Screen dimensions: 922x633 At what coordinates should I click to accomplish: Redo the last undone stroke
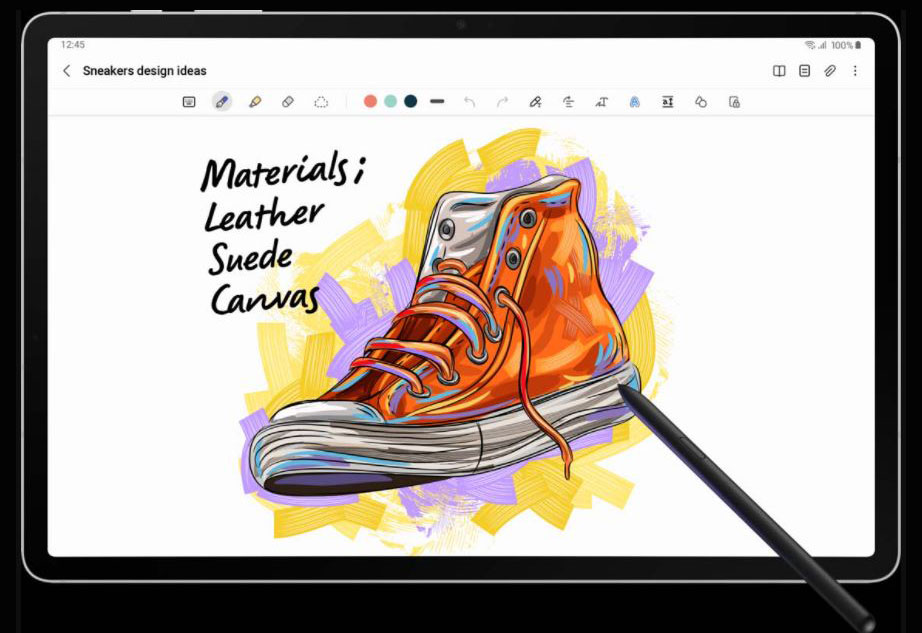(502, 101)
